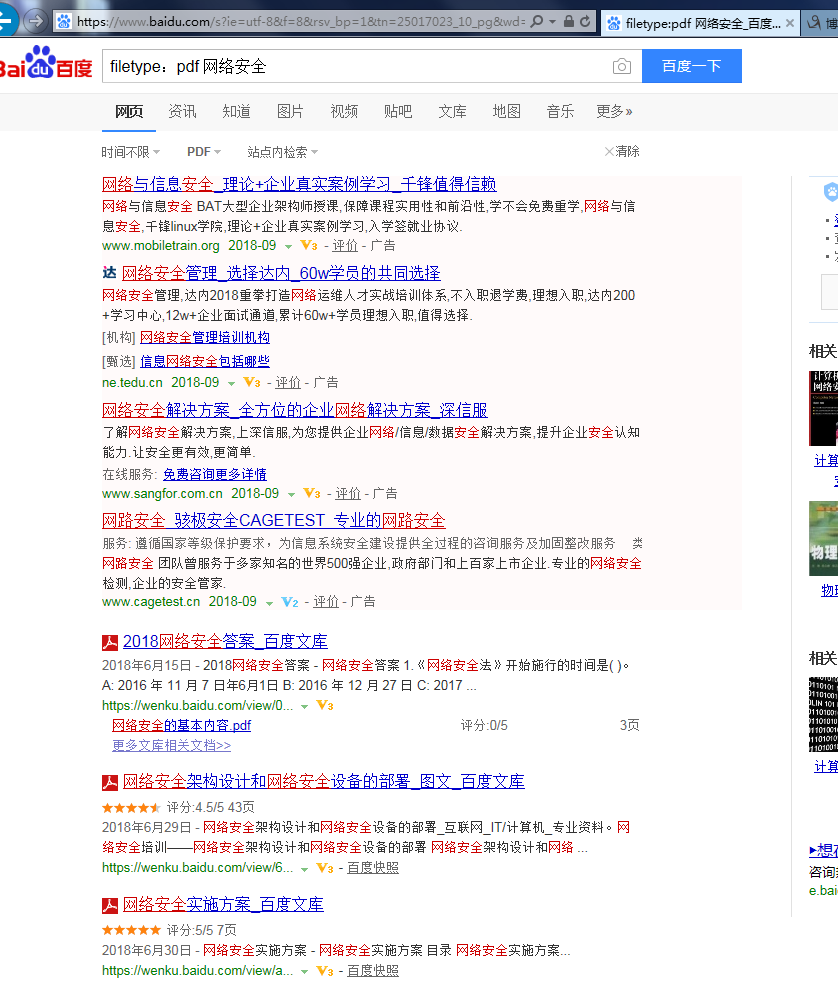Expand arrow next to www.mobiletrain.org

click(x=288, y=247)
